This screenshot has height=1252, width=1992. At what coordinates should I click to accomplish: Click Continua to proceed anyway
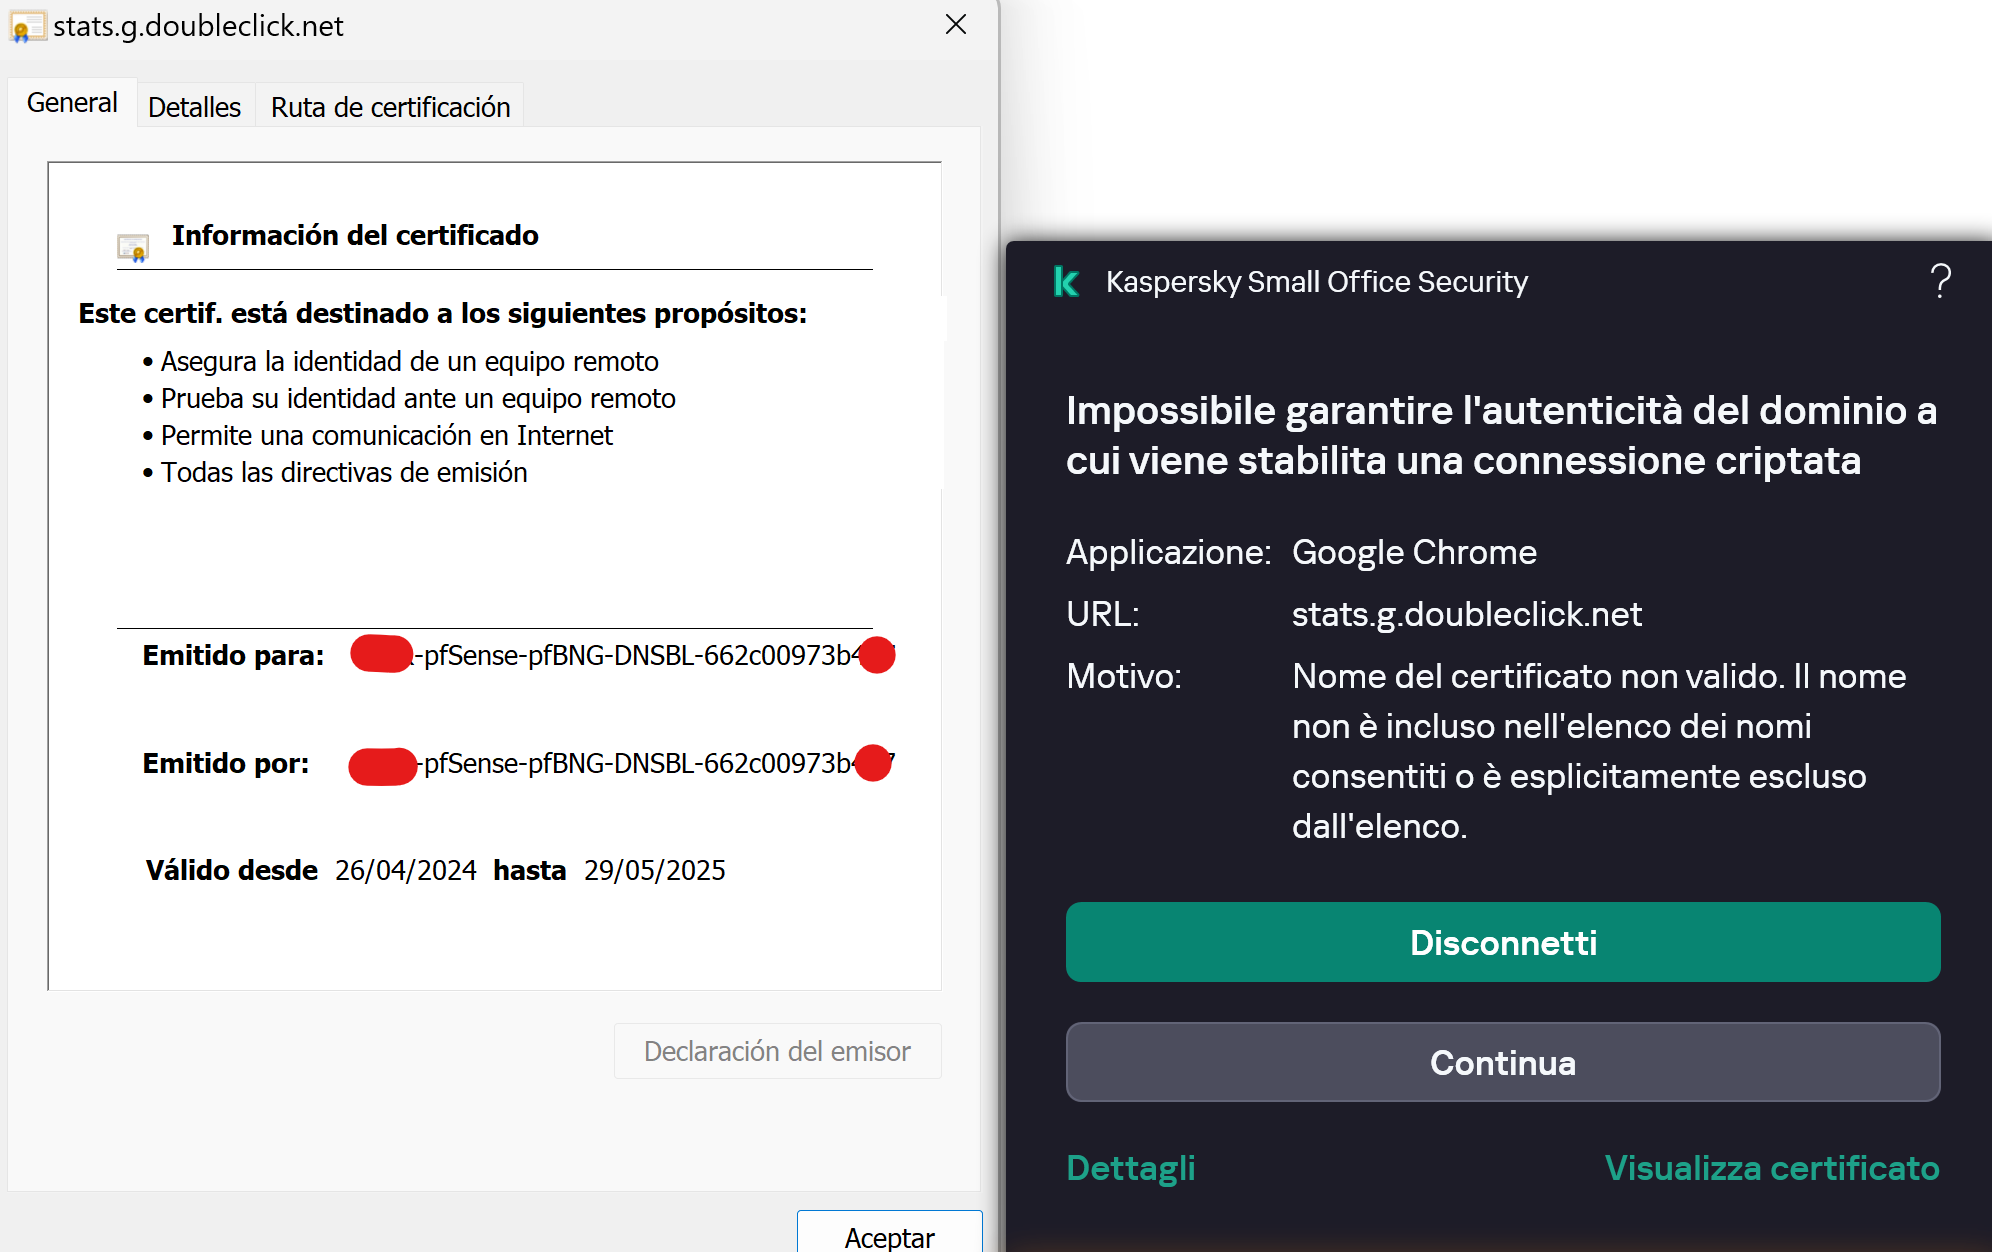click(1502, 1063)
